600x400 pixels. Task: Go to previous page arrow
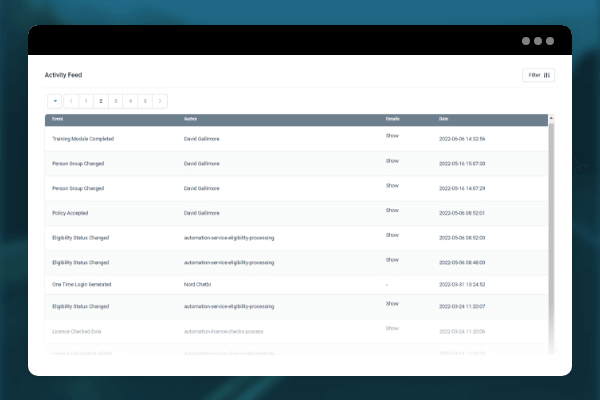tap(71, 101)
